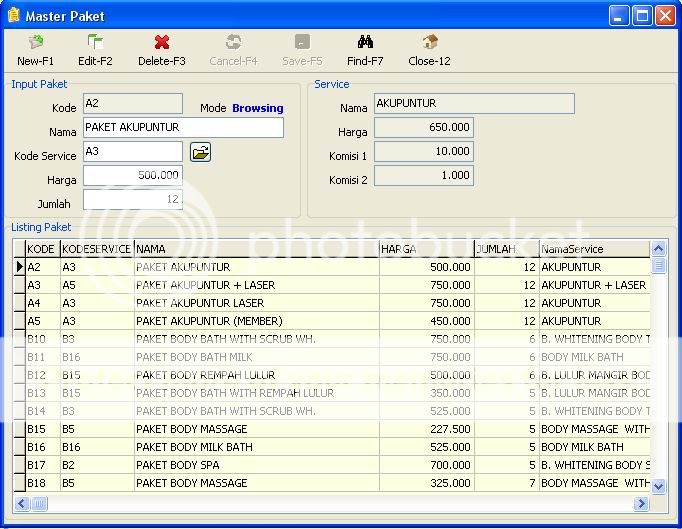Click into the Kode field containing A2

point(133,104)
